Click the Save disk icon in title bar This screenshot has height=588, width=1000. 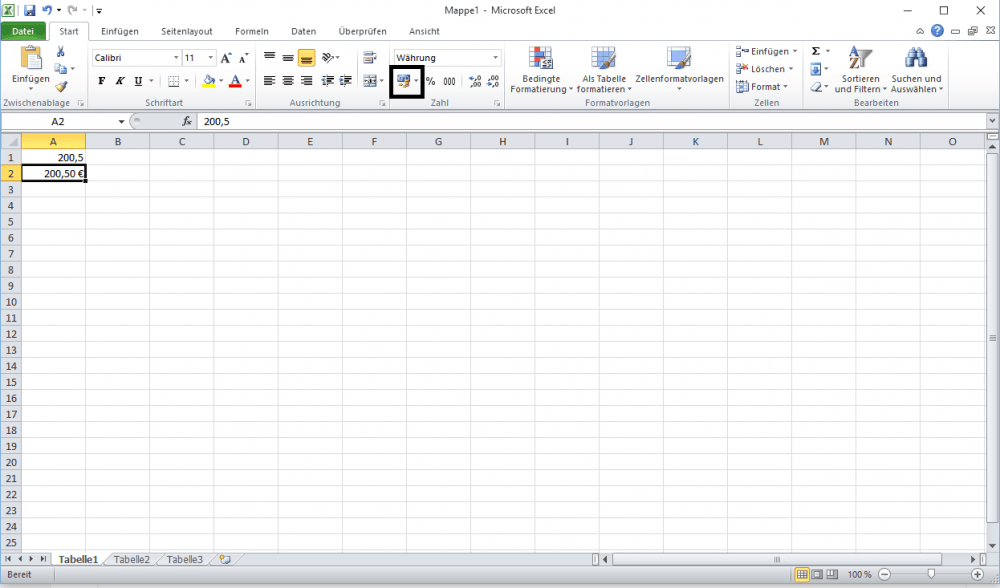coord(29,10)
